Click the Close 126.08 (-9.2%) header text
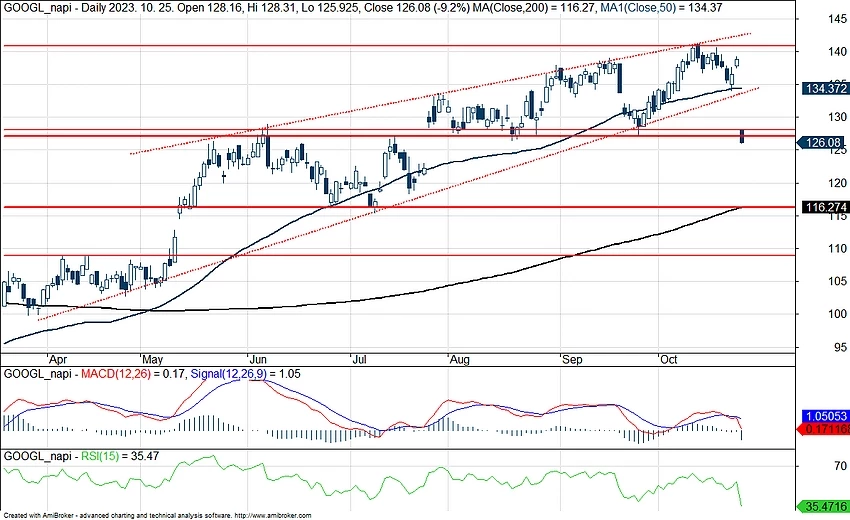The image size is (850, 520). [417, 8]
